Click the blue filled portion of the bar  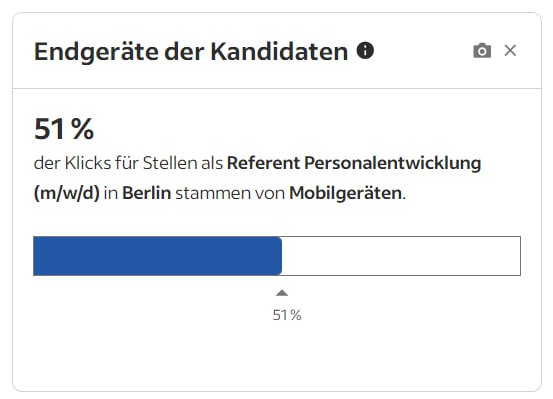tap(158, 256)
